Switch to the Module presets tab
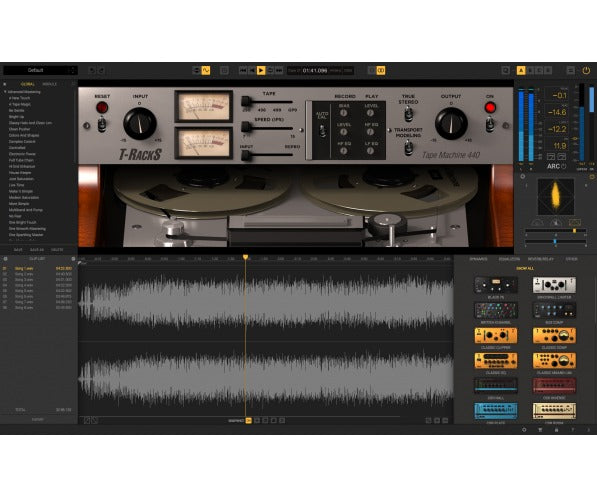The width and height of the screenshot is (597, 497). click(x=49, y=84)
